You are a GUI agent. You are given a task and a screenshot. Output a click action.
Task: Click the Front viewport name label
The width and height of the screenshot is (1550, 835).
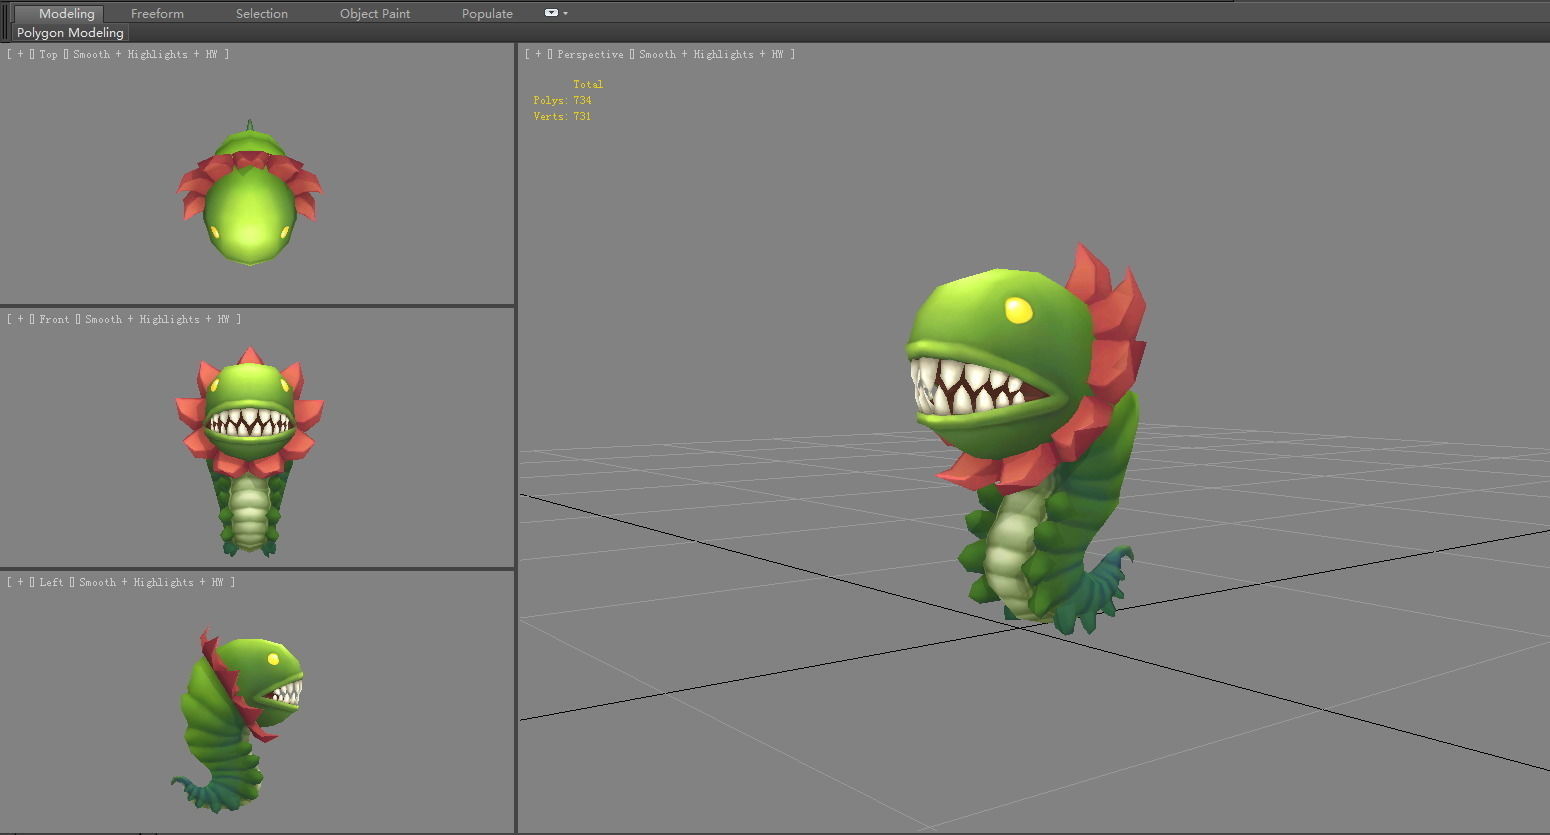pyautogui.click(x=54, y=319)
